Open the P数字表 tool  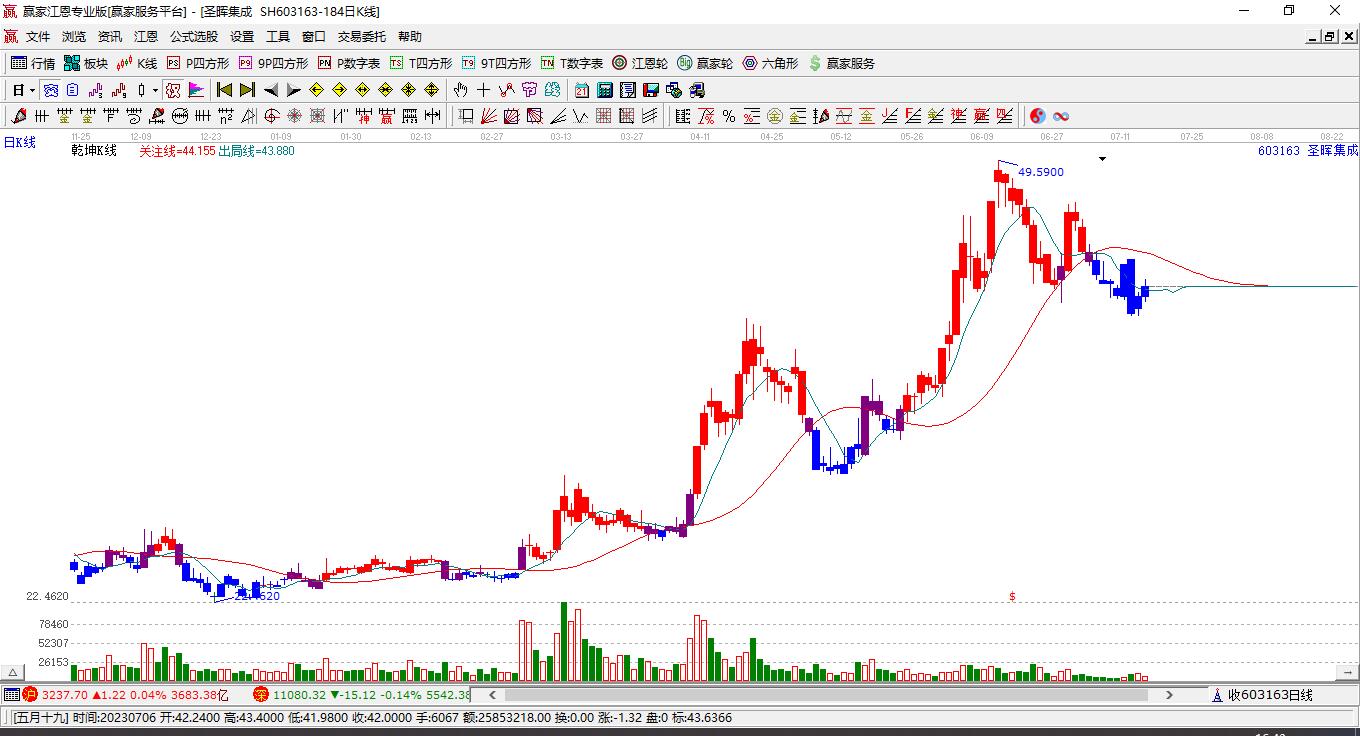[x=349, y=63]
